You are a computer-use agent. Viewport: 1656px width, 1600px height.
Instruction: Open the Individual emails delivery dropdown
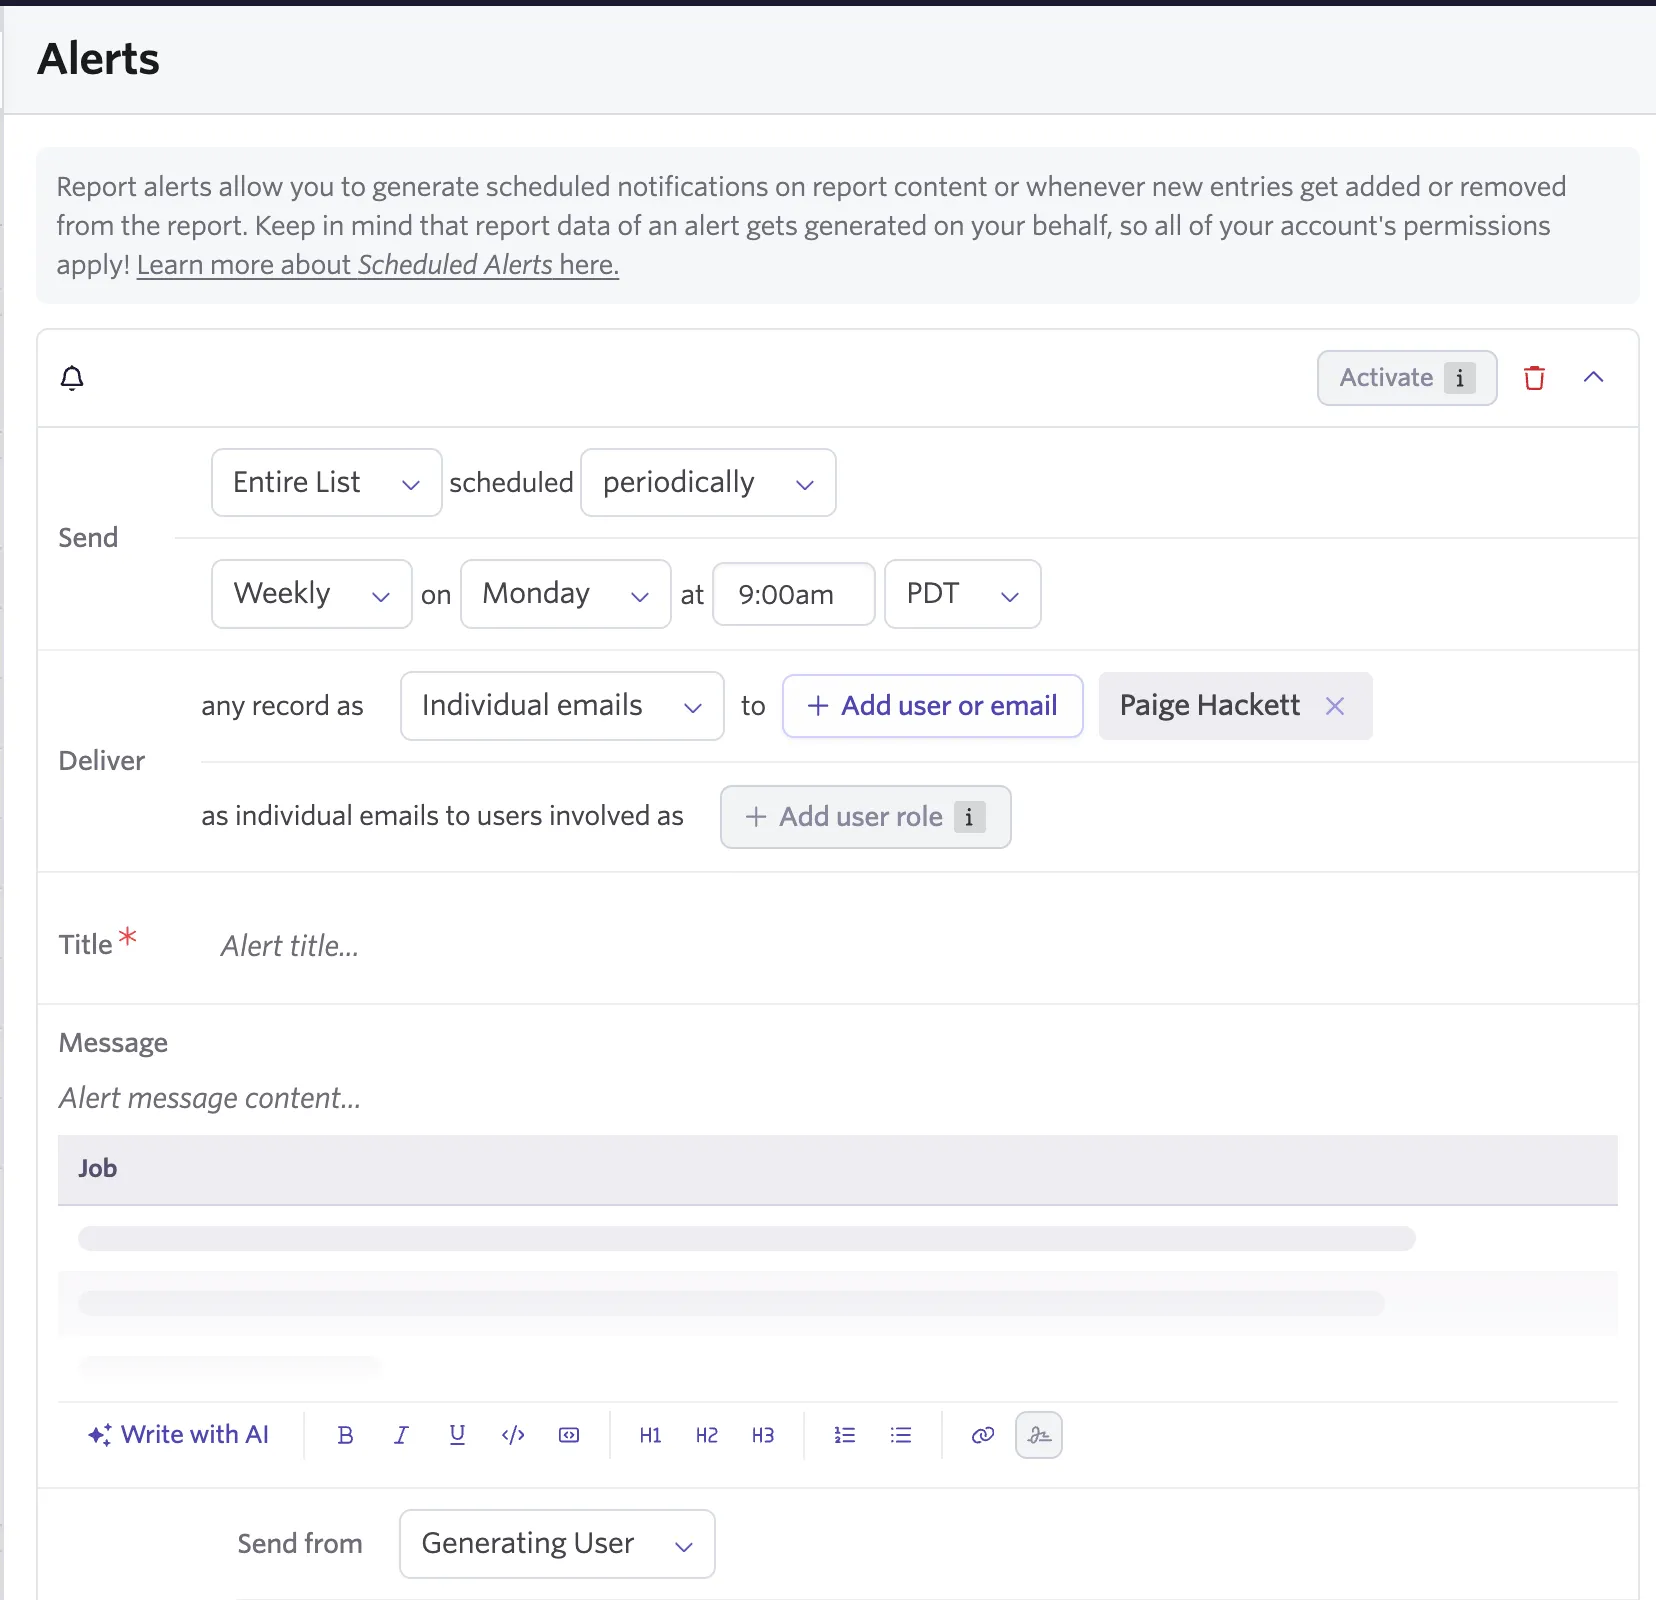click(562, 706)
